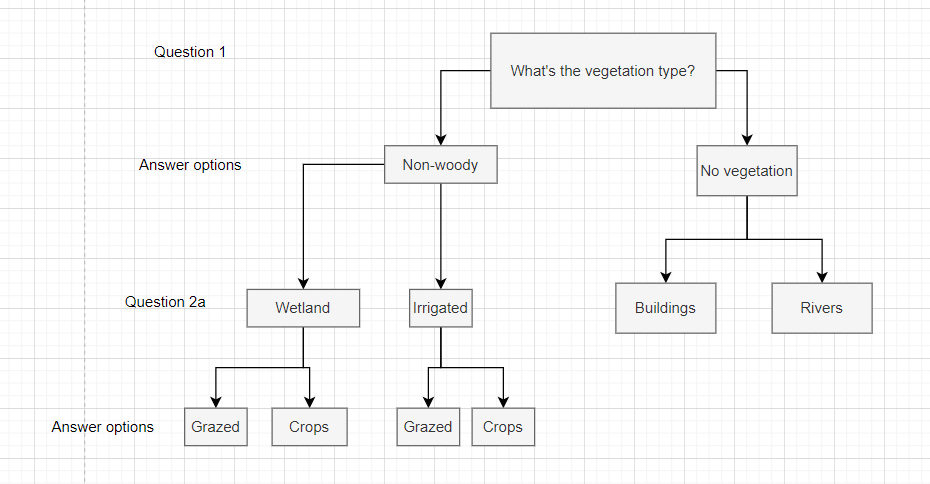930x484 pixels.
Task: Select the "Answer options" label beside Non-woody
Action: [x=190, y=165]
